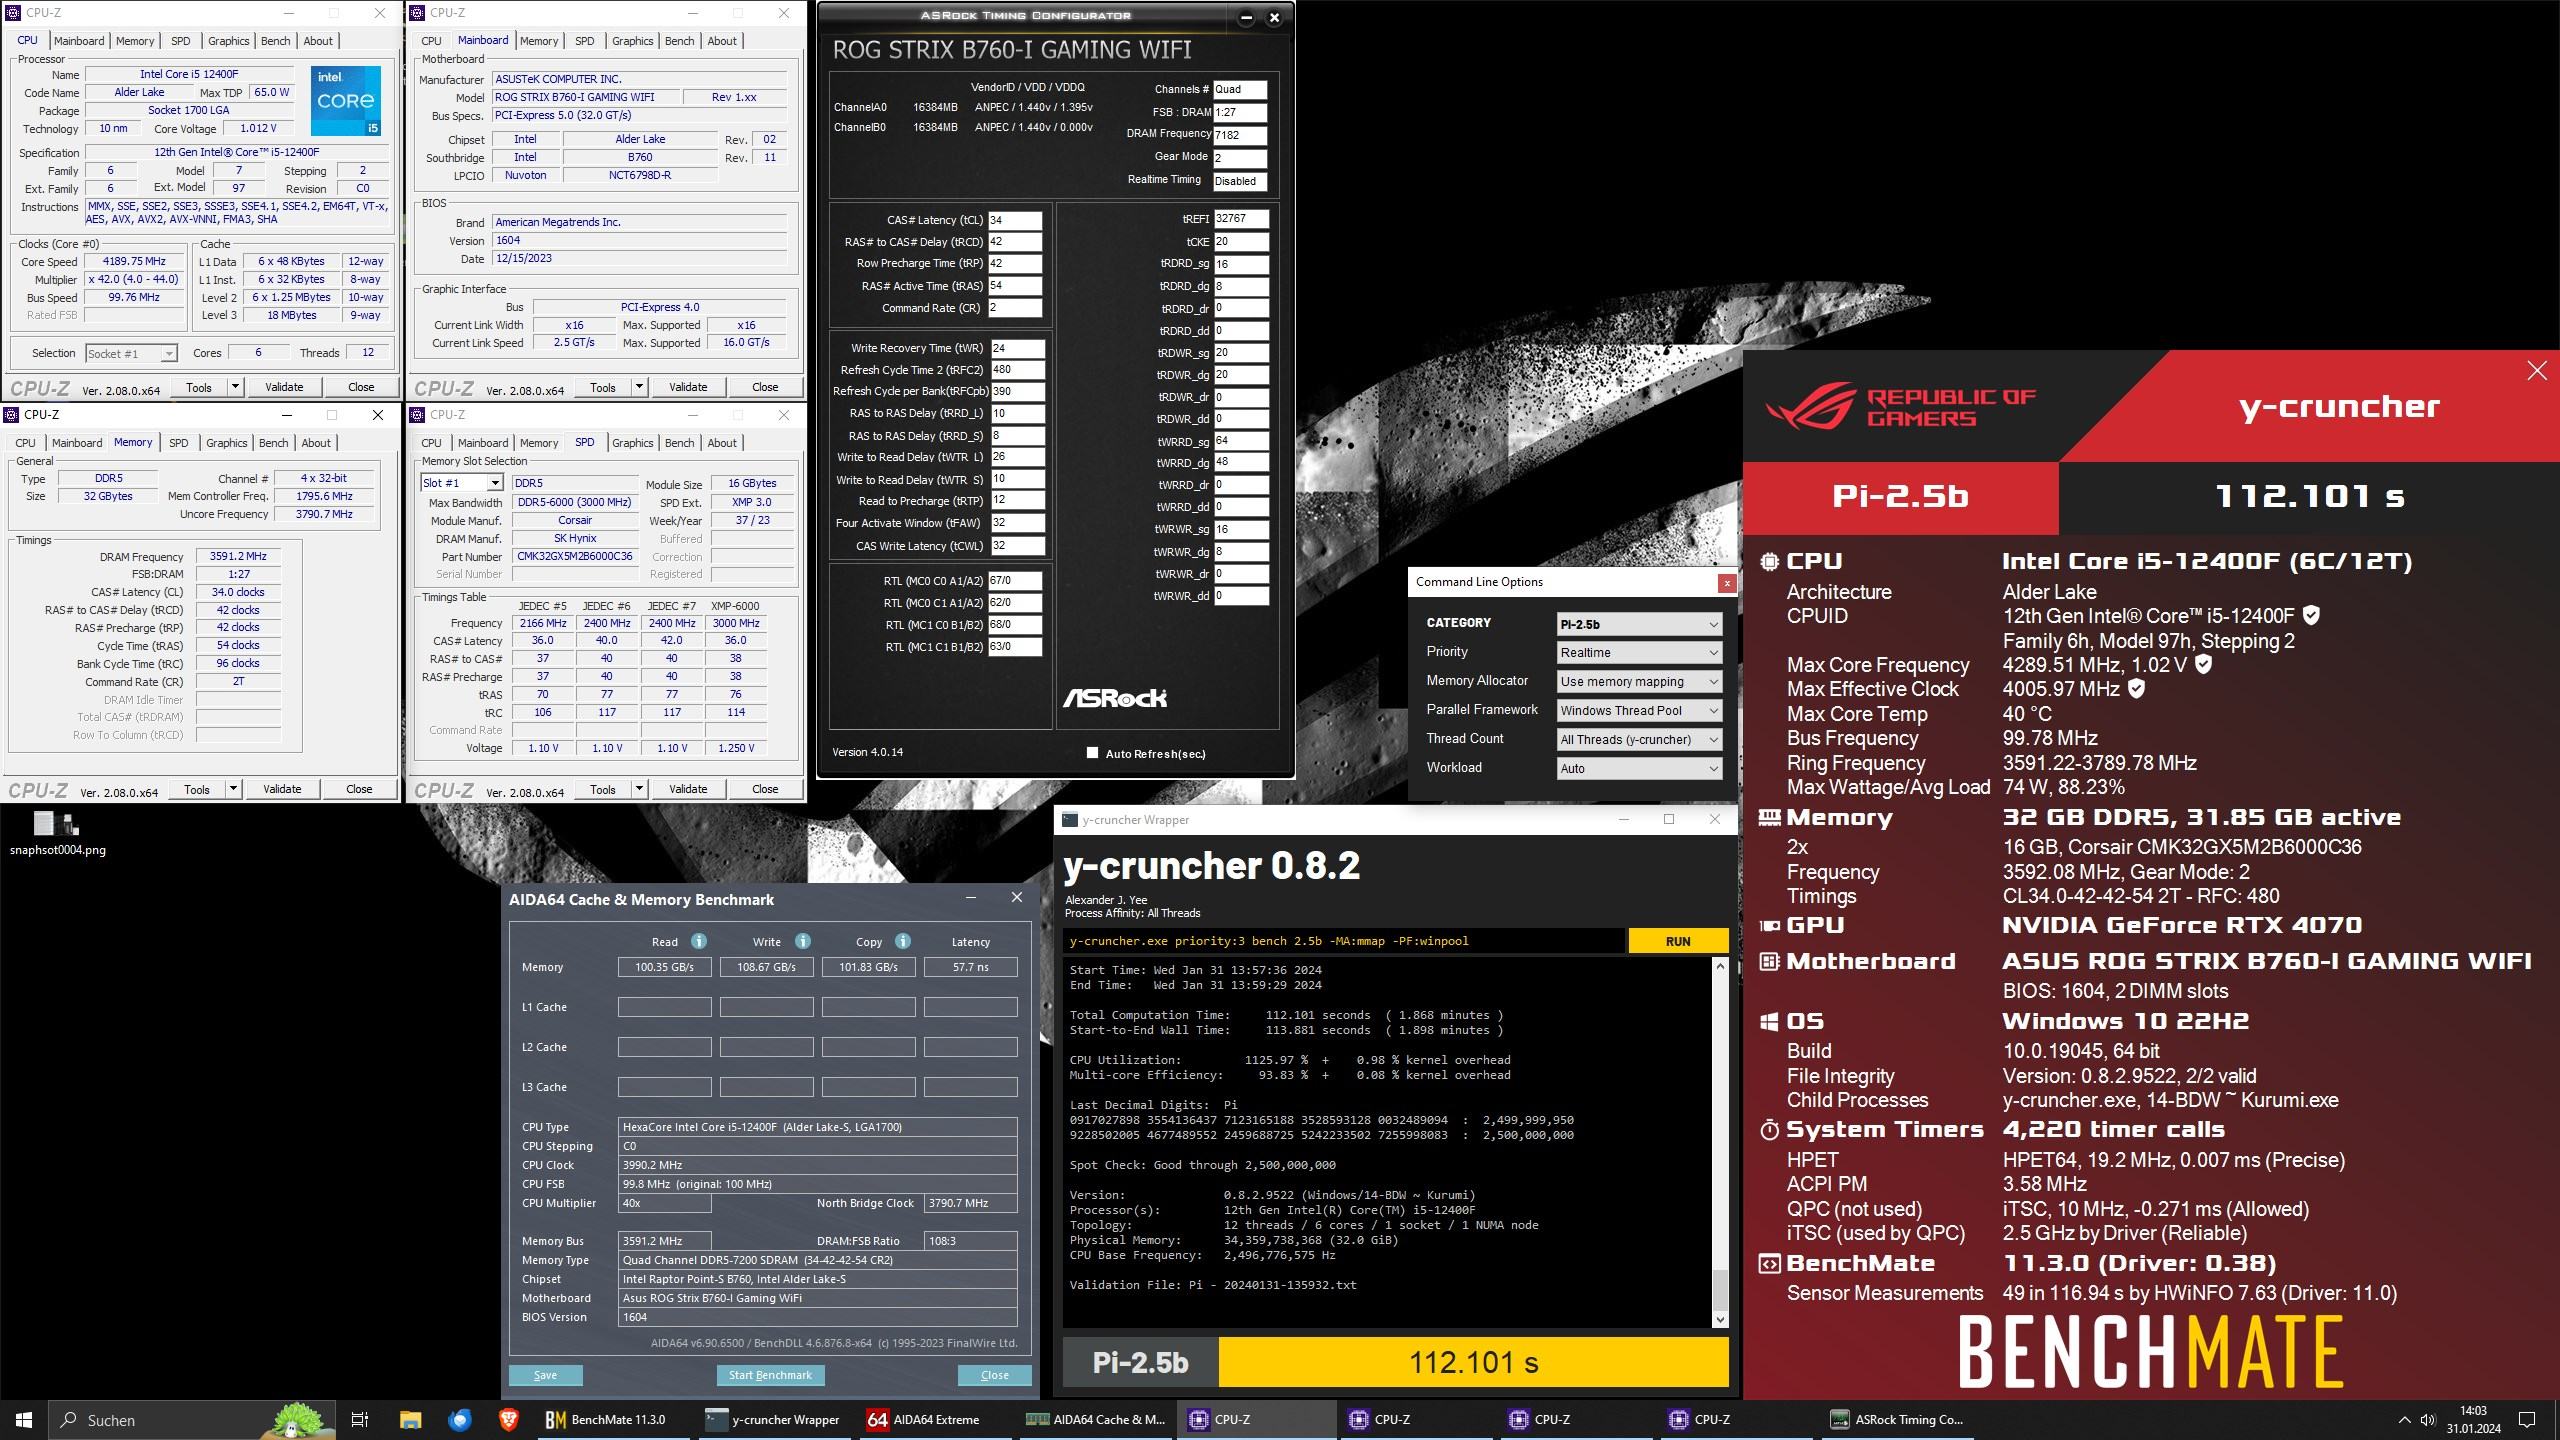Click the yellow RUN button in y-cruncher Wrapper
2560x1440 pixels.
(1678, 941)
